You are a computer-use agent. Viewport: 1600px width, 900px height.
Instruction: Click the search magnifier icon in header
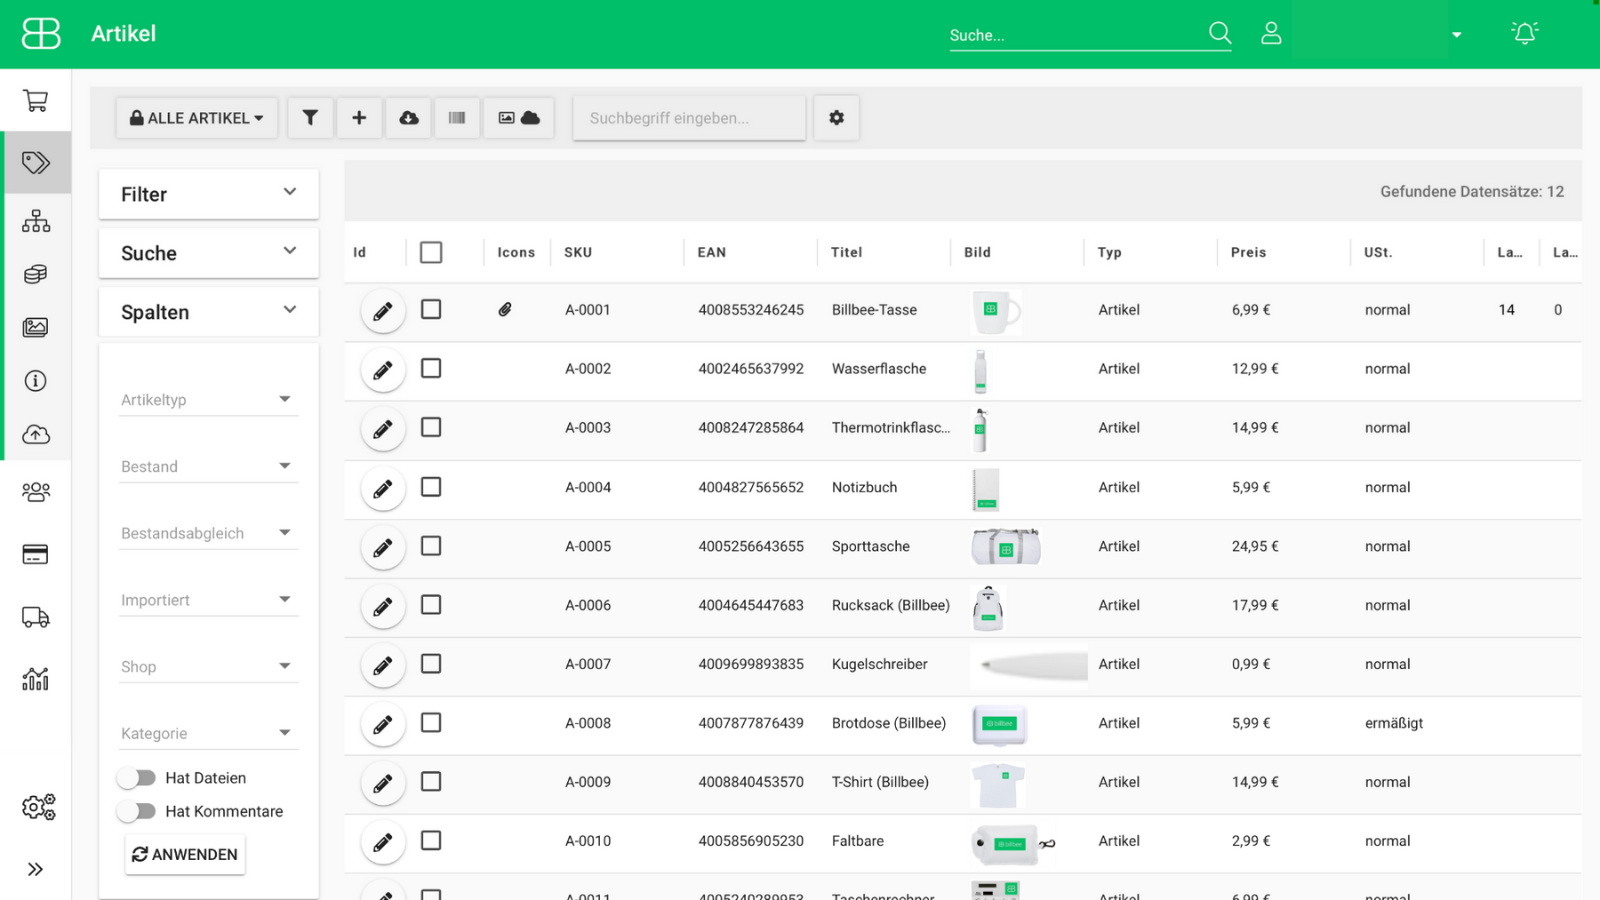point(1220,33)
